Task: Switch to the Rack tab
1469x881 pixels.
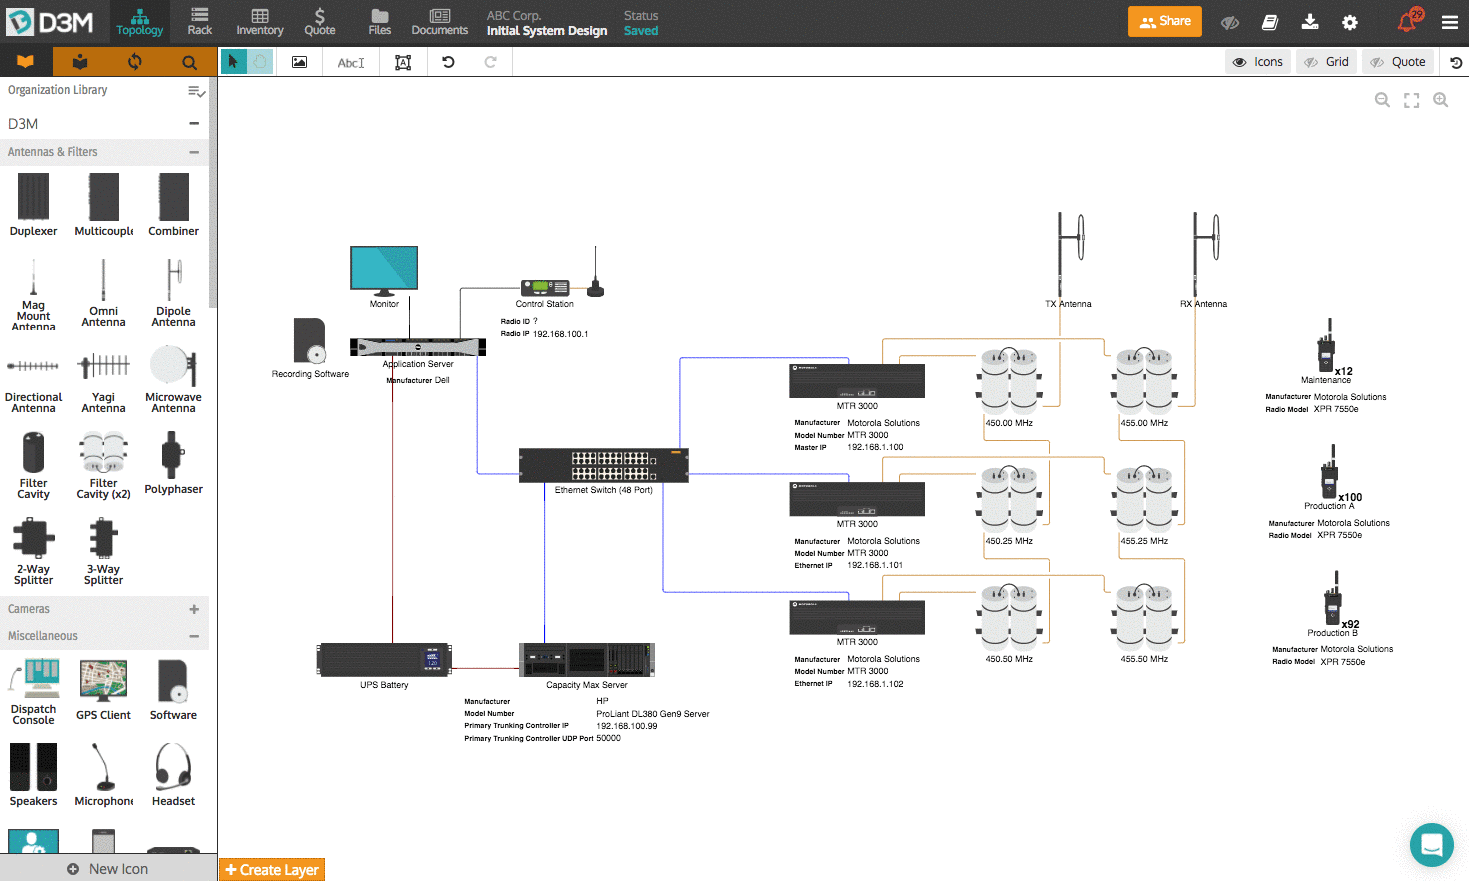Action: pyautogui.click(x=199, y=21)
